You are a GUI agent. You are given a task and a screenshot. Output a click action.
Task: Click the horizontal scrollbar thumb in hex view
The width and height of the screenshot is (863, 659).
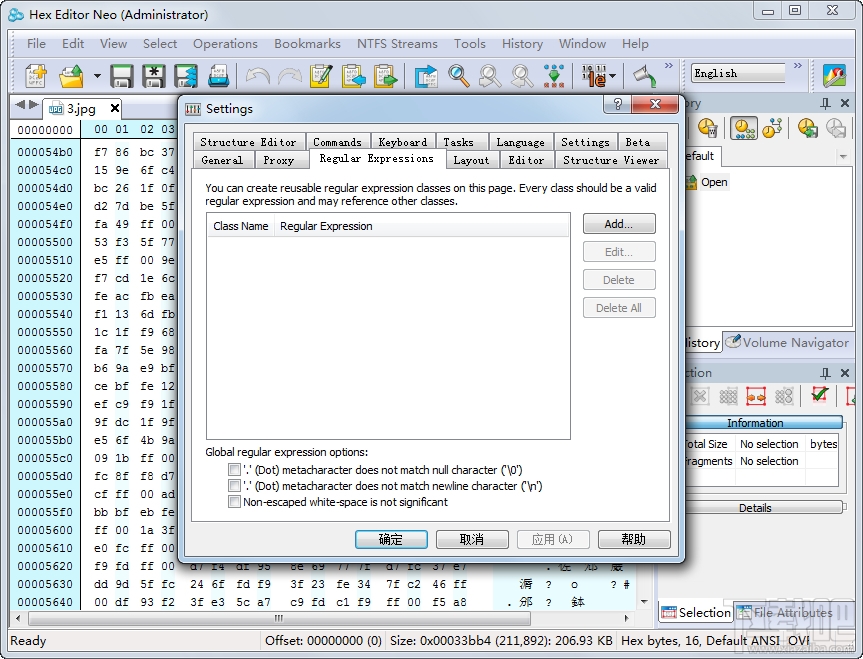coord(279,618)
